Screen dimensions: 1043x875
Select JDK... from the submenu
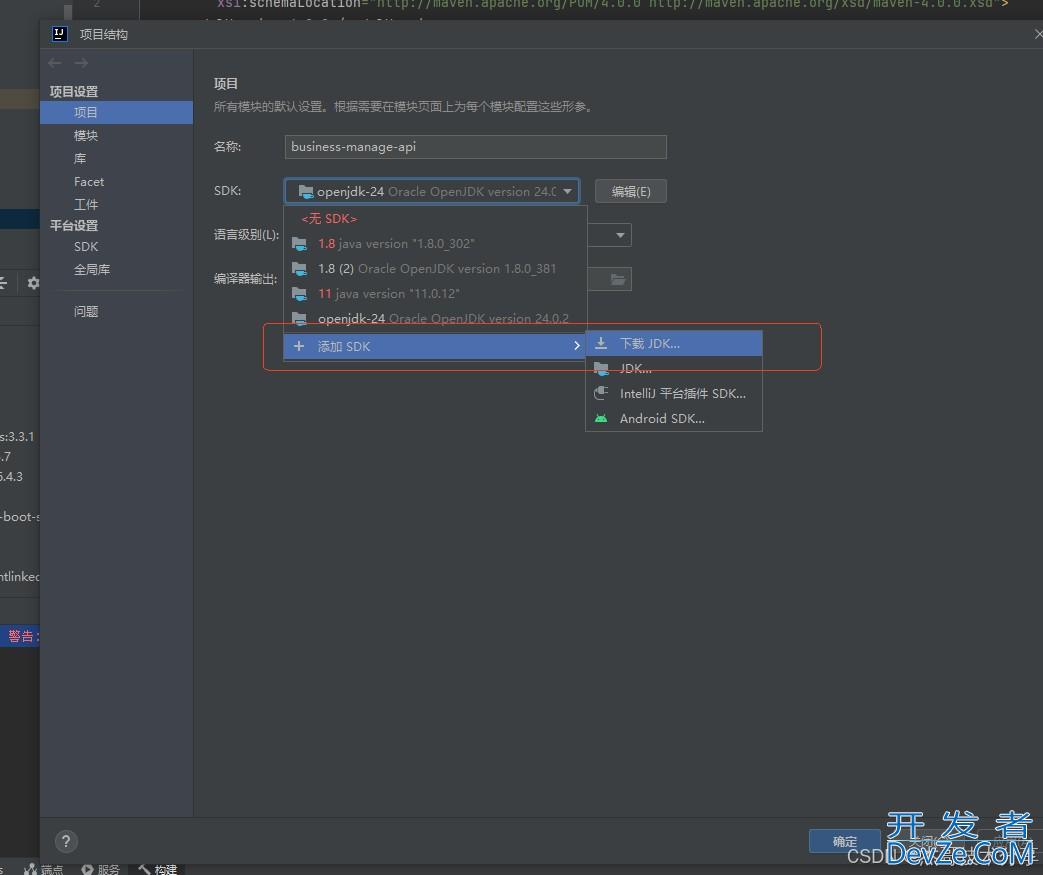click(x=635, y=368)
